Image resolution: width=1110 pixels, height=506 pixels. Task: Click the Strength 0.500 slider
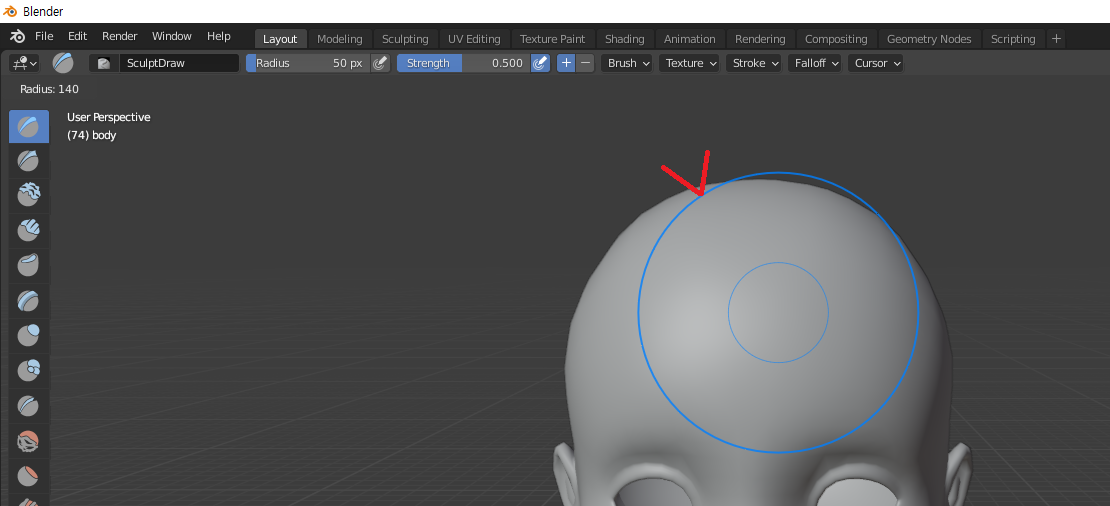pyautogui.click(x=464, y=64)
